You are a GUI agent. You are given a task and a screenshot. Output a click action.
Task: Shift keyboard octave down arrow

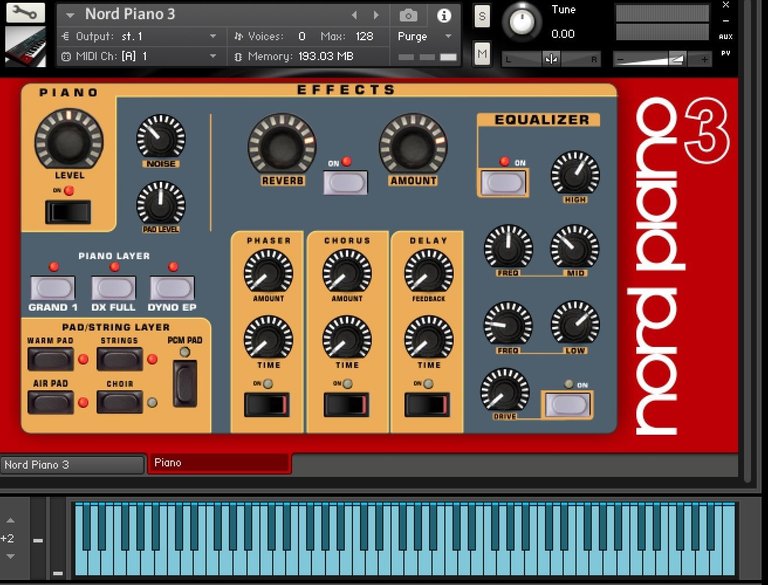point(10,557)
